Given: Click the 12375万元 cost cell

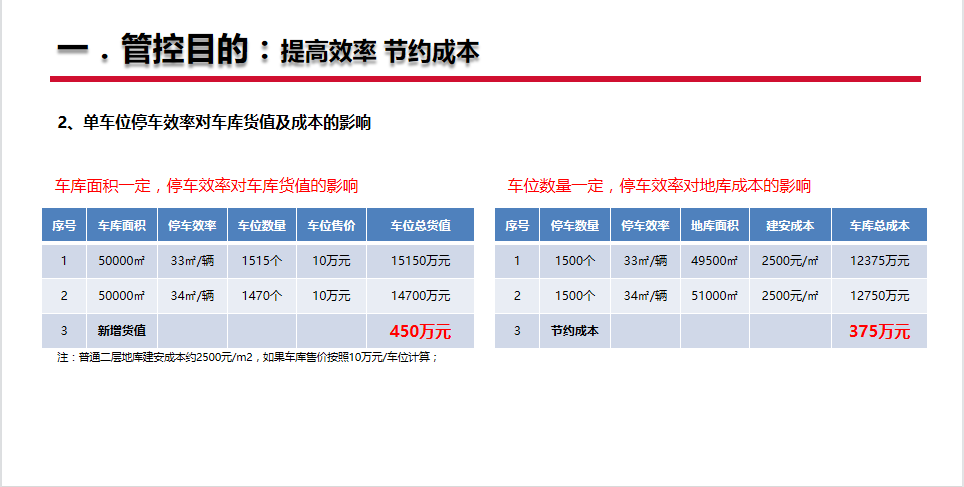Looking at the screenshot, I should coord(879,261).
